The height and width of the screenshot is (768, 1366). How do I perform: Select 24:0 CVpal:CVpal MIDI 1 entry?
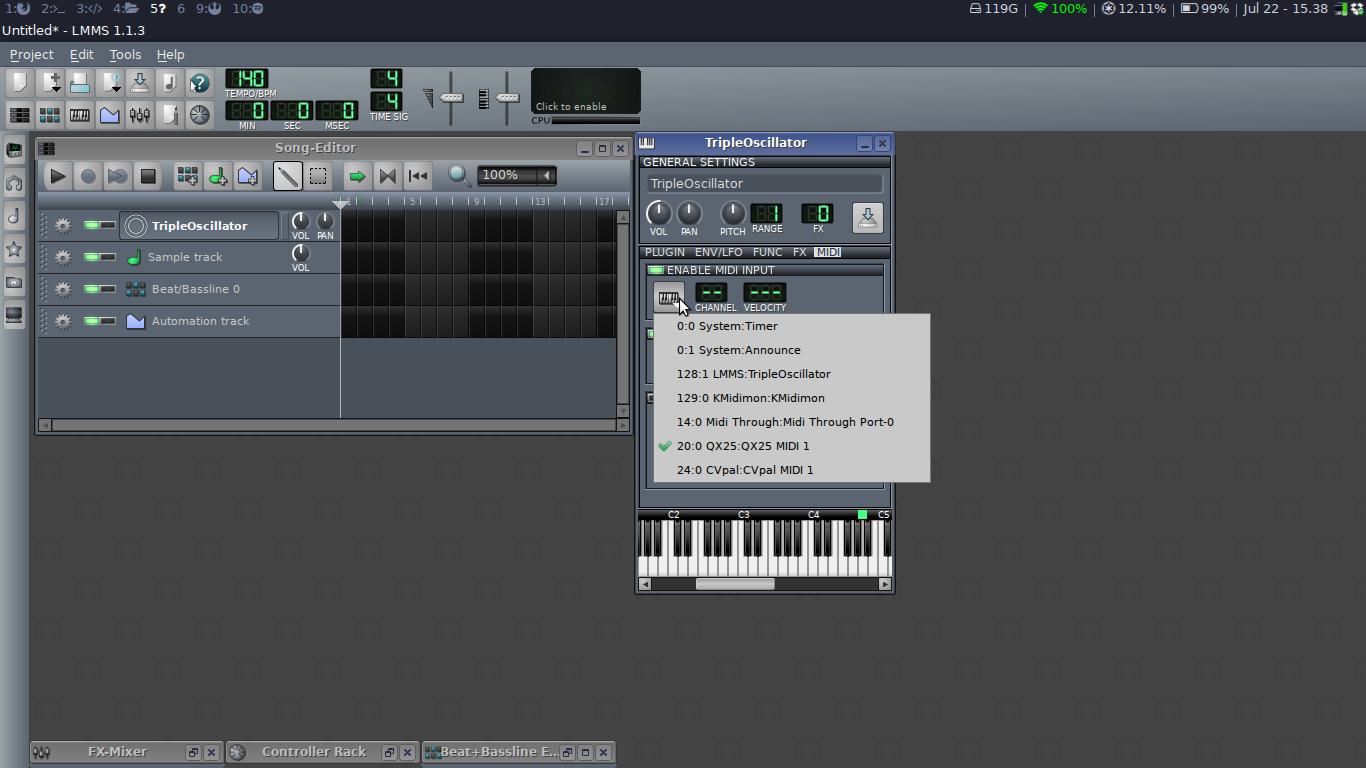coord(744,470)
